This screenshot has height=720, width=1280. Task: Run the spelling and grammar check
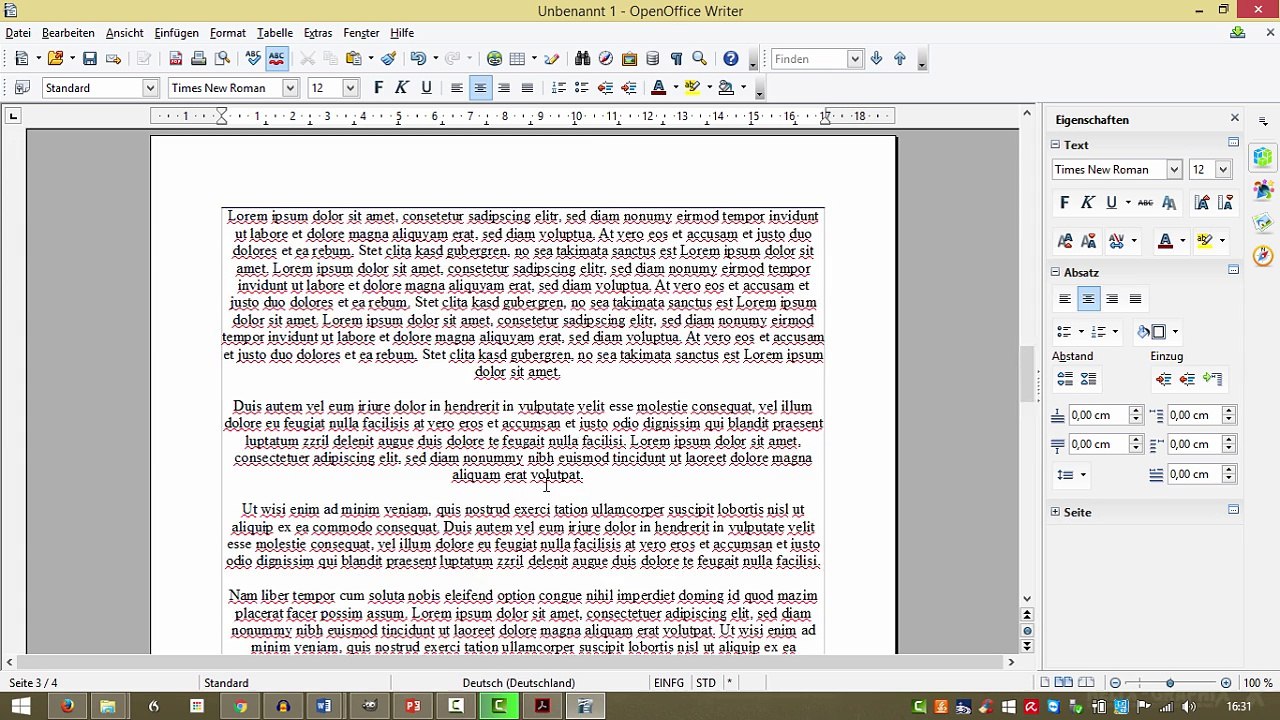point(253,59)
